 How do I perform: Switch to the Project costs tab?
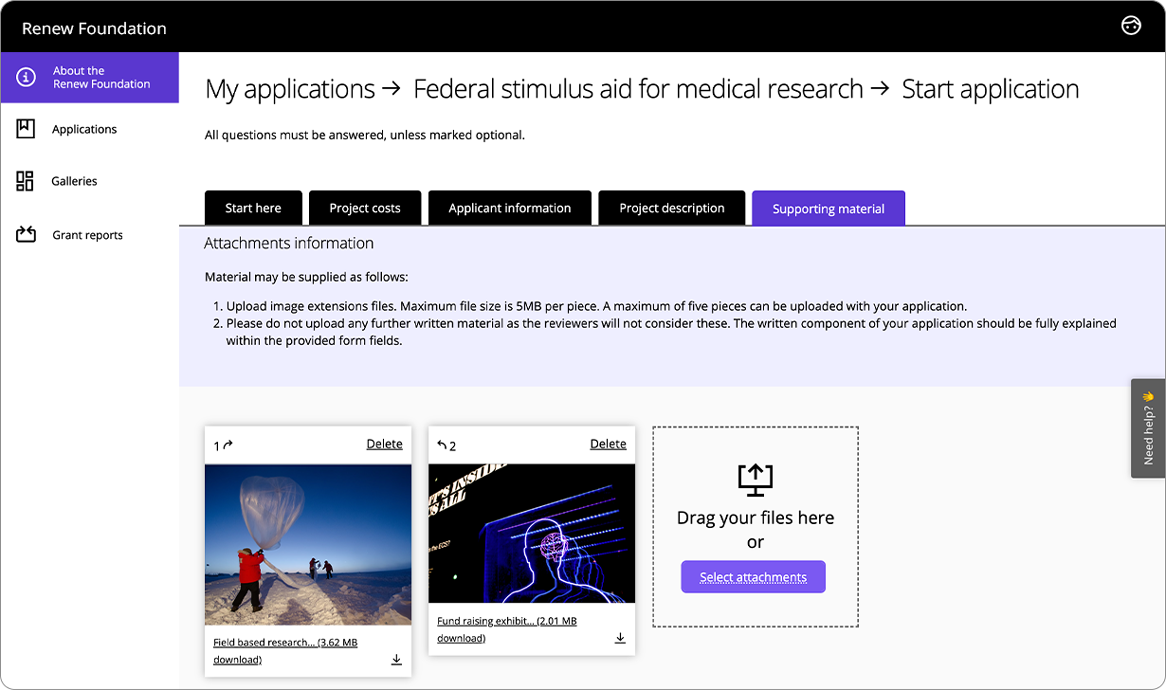[x=364, y=207]
